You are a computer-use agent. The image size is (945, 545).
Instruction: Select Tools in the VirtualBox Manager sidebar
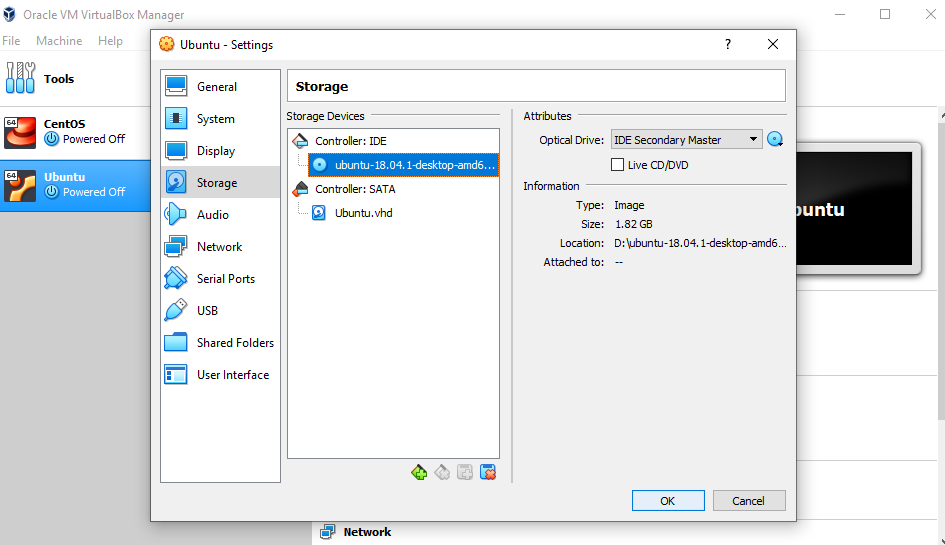[75, 78]
